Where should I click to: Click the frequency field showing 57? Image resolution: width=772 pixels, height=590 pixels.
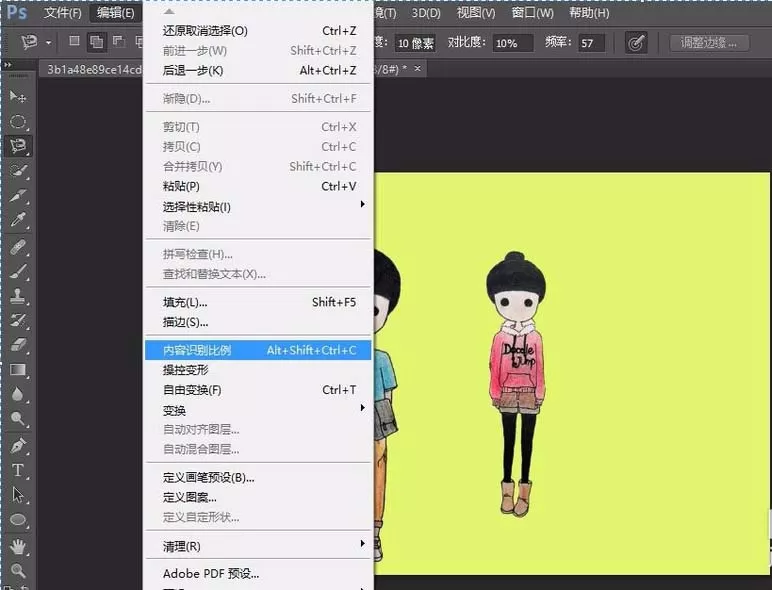591,43
